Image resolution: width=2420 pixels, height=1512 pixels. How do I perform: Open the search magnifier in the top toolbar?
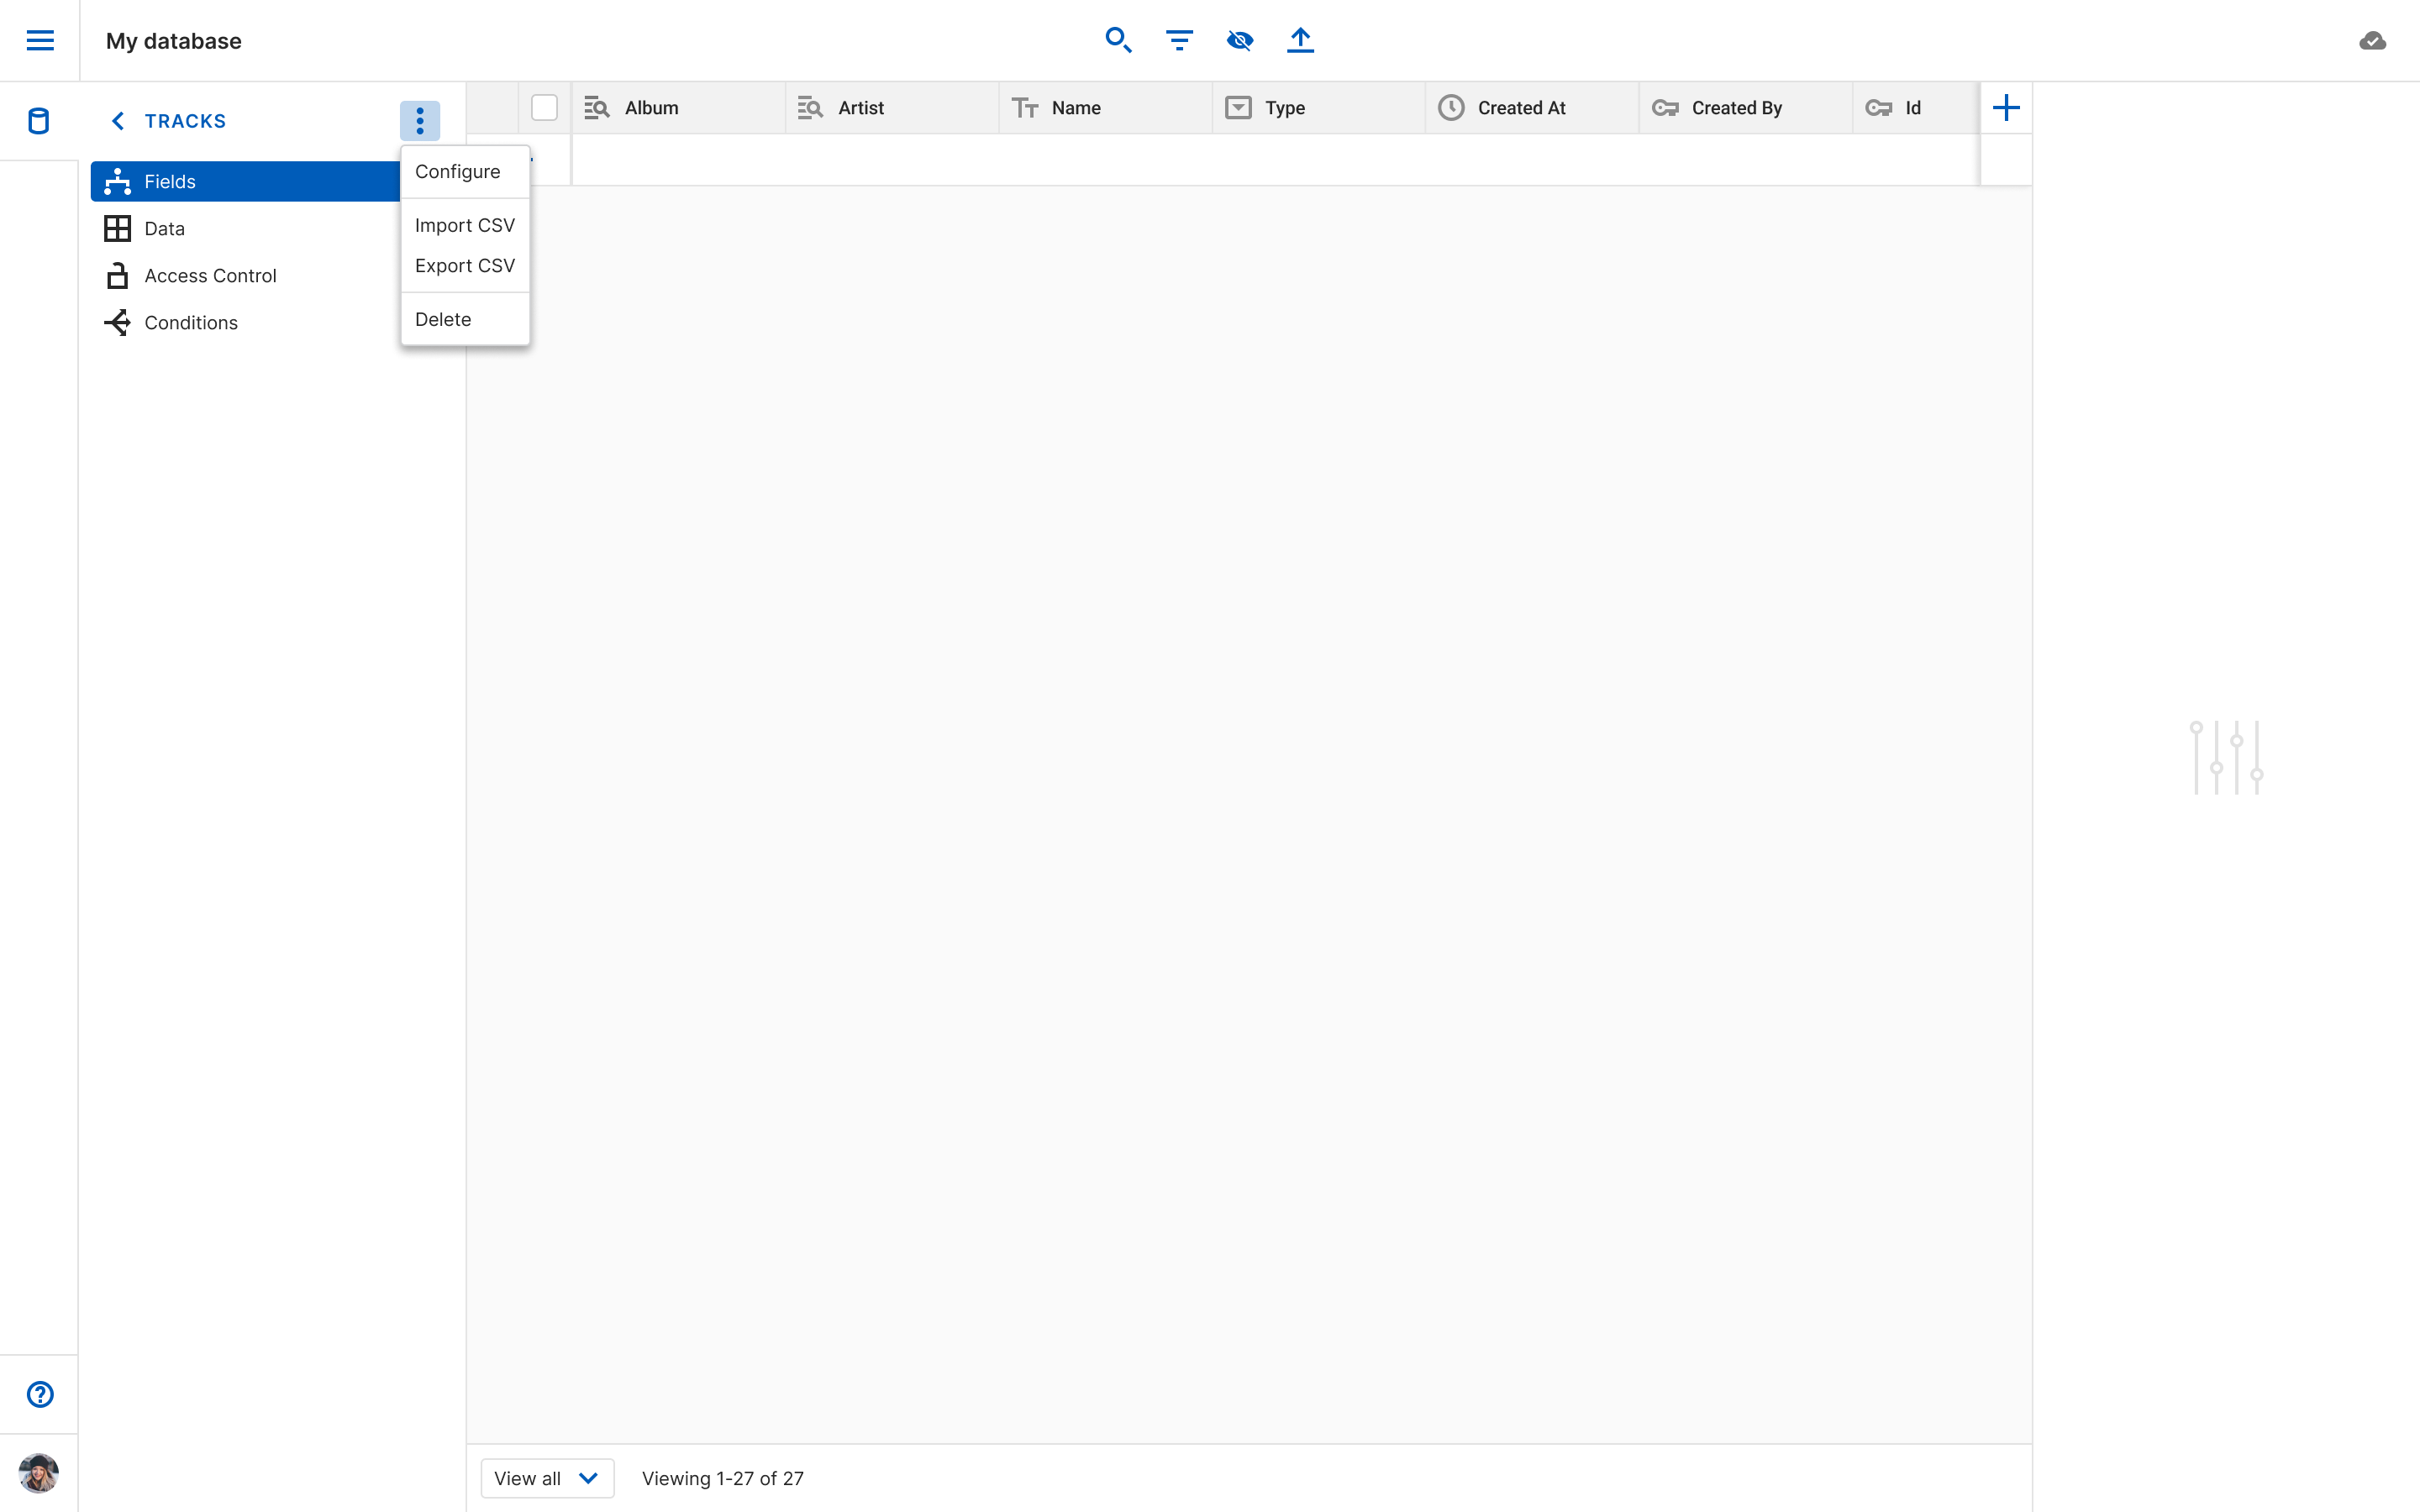1118,40
